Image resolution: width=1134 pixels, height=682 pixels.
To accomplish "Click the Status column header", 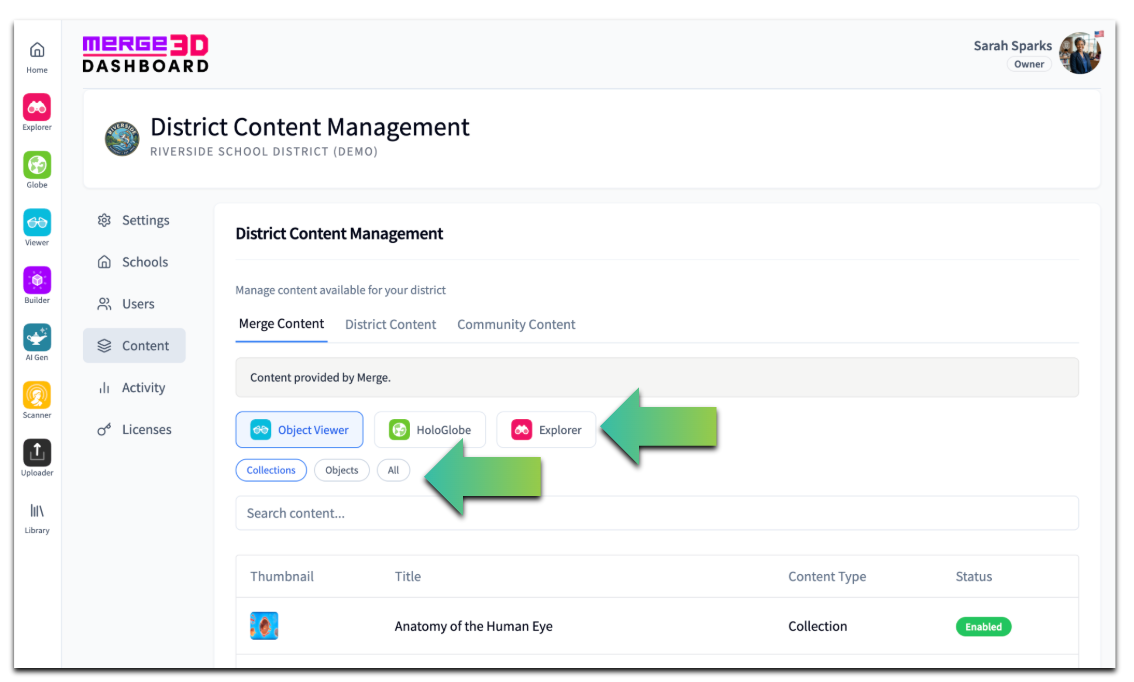I will (x=973, y=576).
